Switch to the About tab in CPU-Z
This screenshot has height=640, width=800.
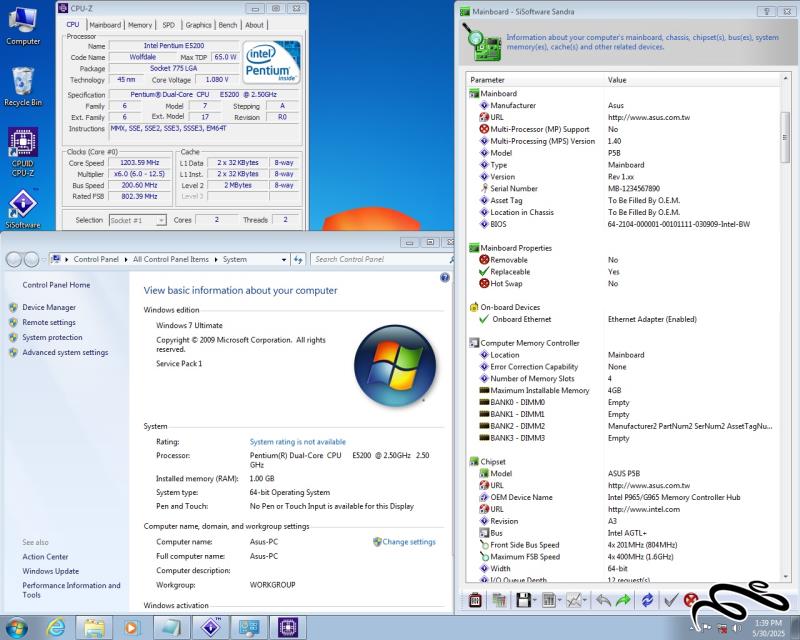[254, 25]
